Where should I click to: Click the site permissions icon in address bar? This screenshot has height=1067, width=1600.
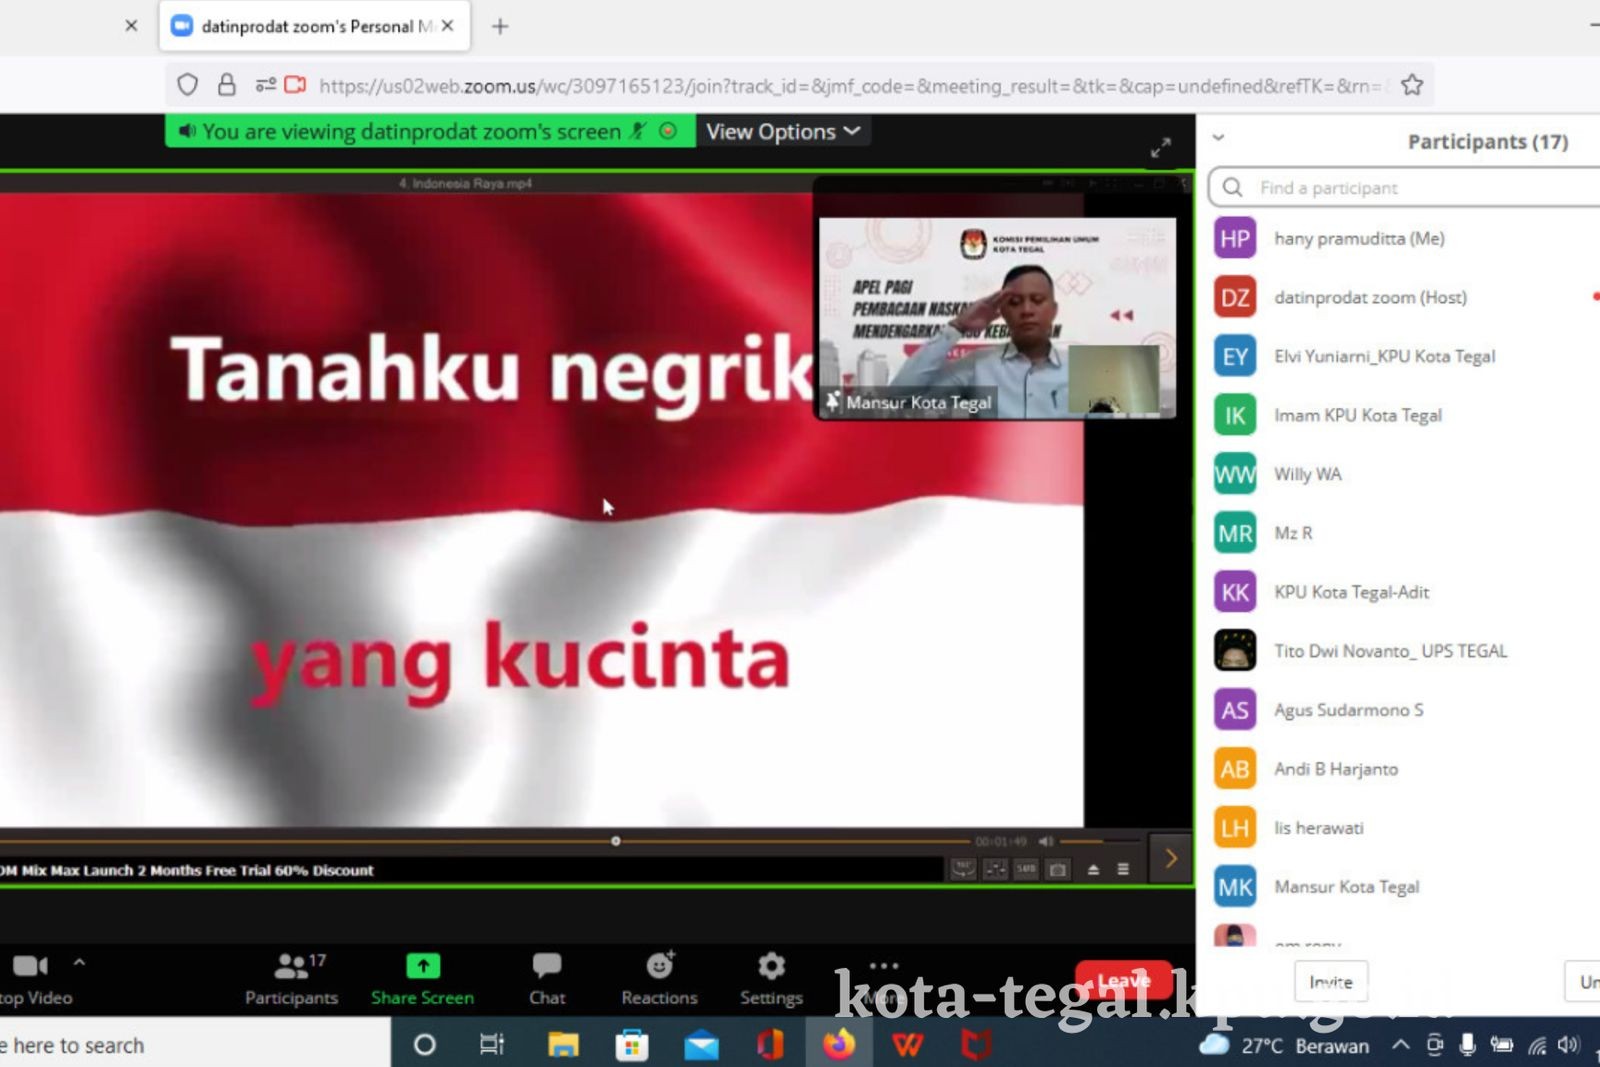point(265,85)
